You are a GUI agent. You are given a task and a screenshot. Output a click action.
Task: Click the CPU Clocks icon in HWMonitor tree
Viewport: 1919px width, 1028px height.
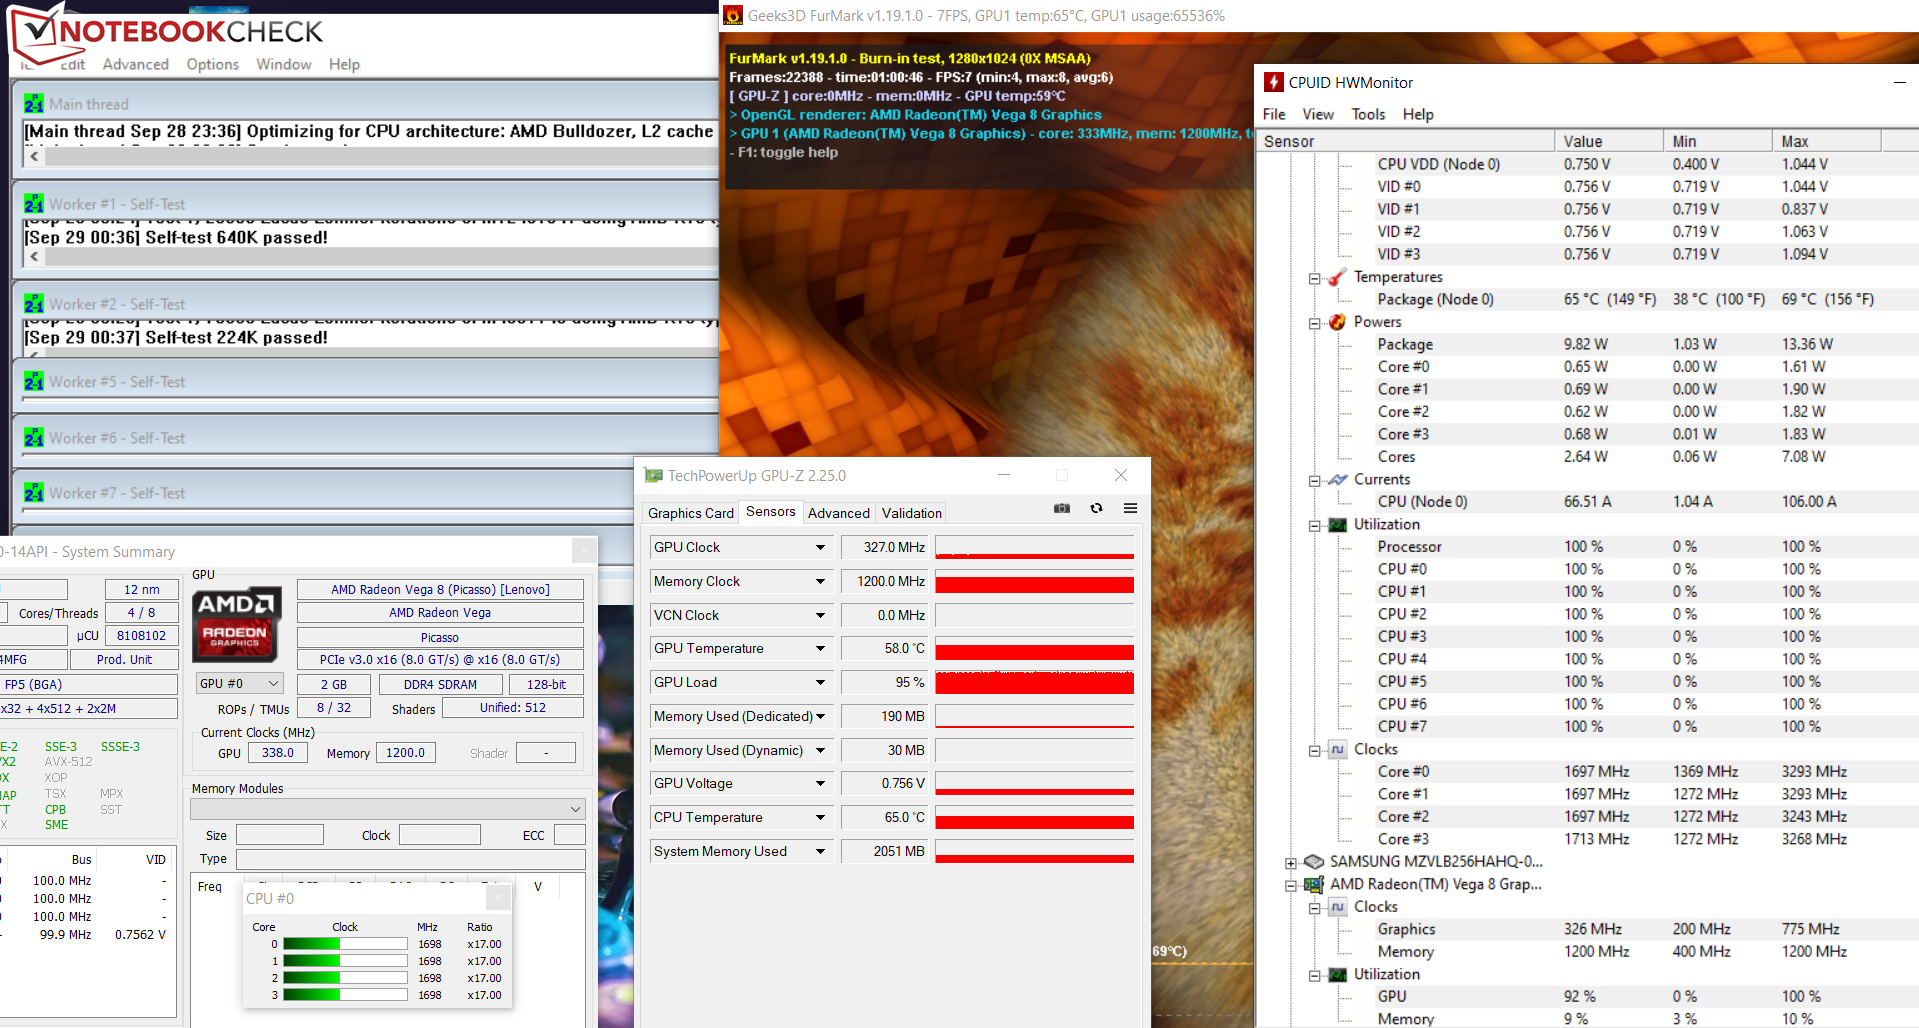pyautogui.click(x=1337, y=750)
